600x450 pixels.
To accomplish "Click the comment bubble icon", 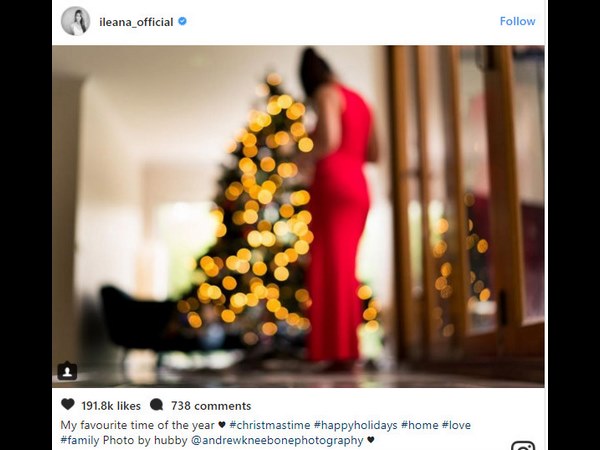I will pyautogui.click(x=157, y=404).
